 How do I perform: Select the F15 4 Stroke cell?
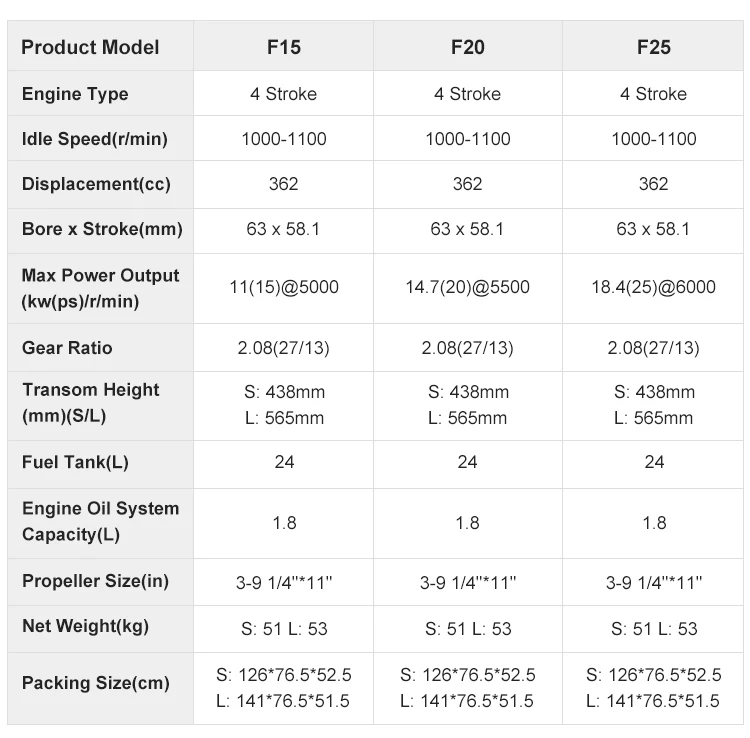click(283, 94)
